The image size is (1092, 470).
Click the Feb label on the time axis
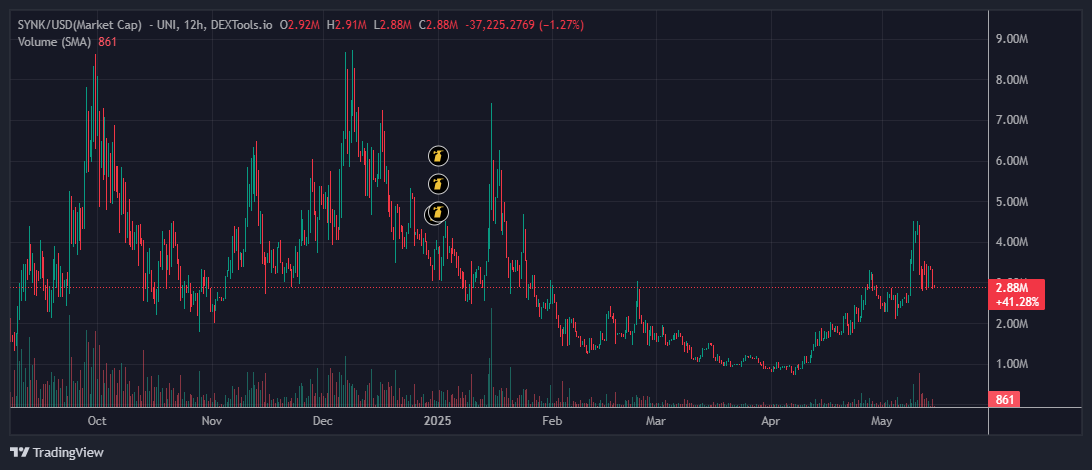tap(552, 421)
